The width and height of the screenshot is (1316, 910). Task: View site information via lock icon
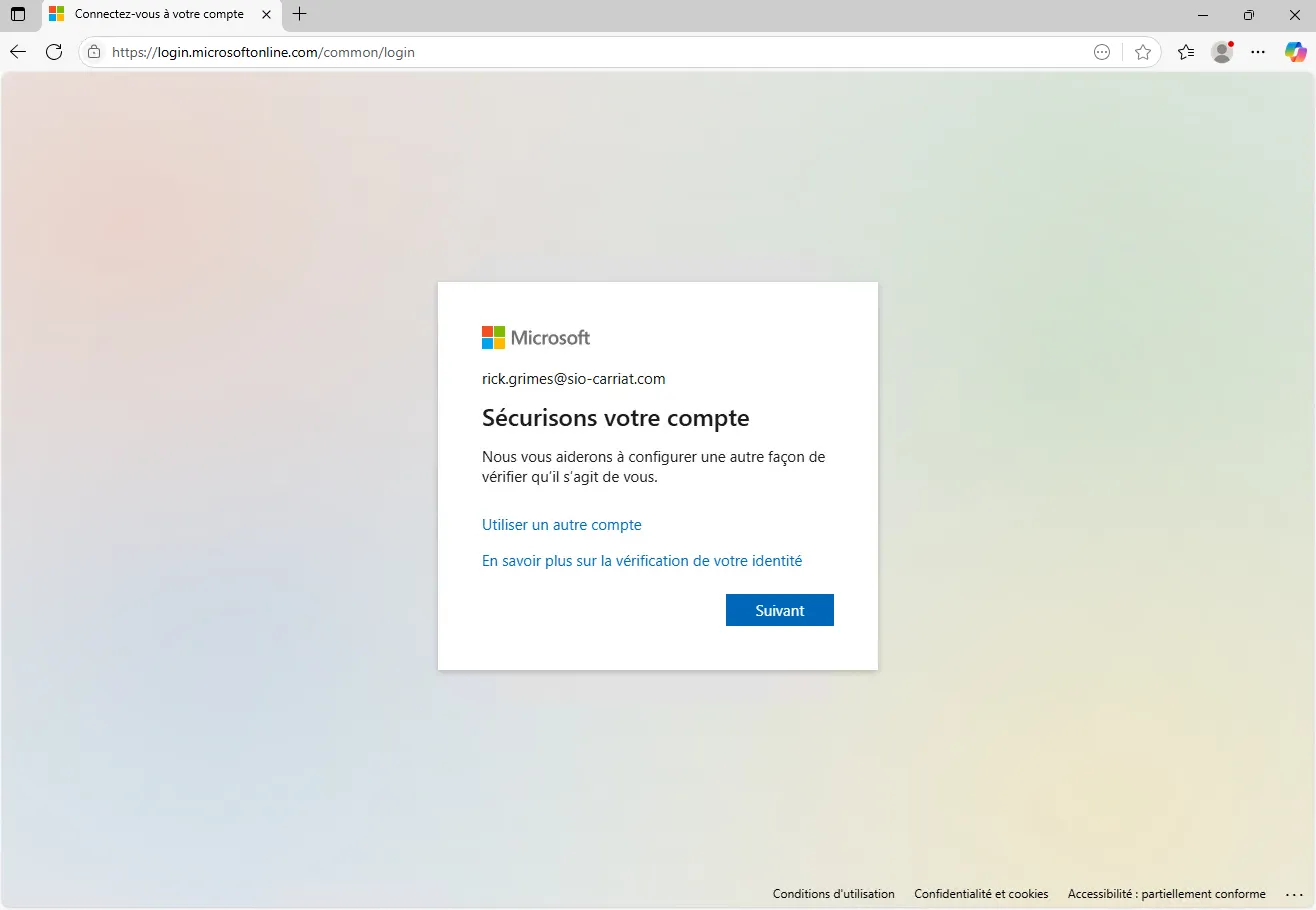[x=95, y=52]
